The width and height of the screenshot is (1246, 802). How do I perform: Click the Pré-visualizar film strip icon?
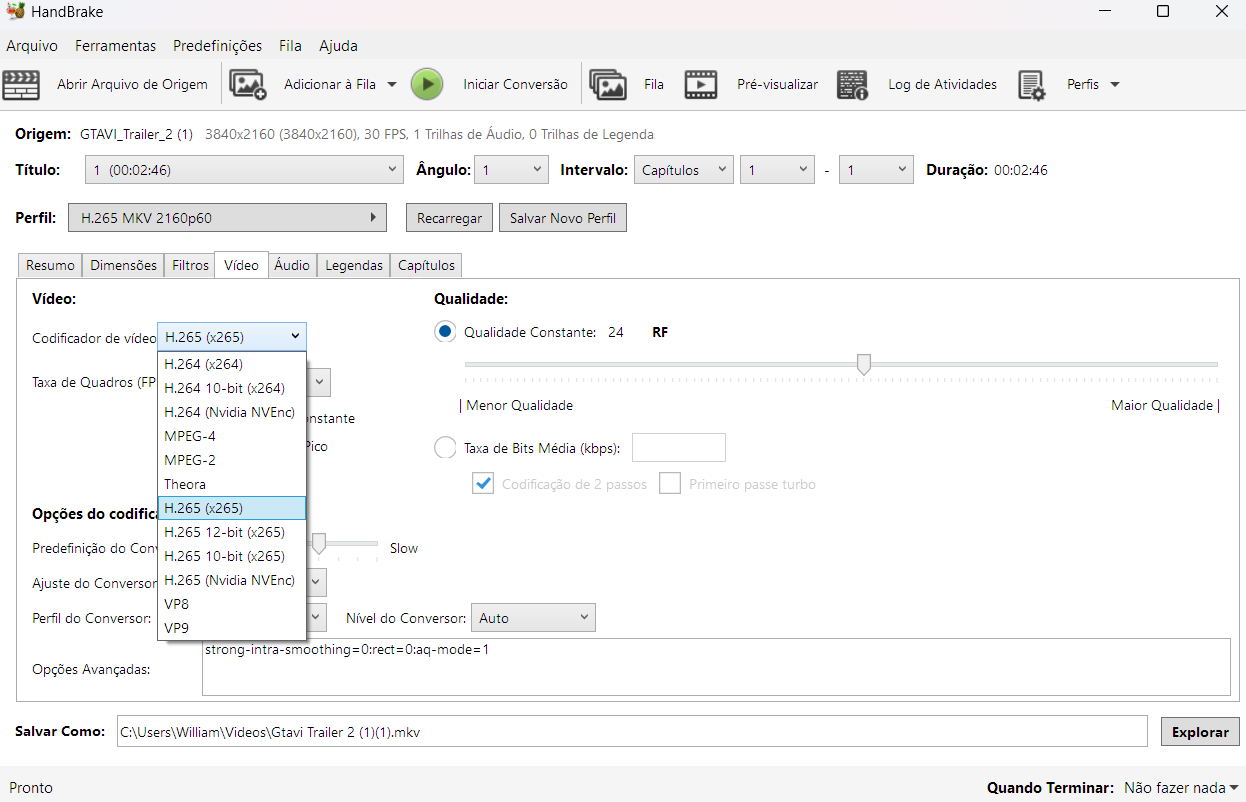pos(701,85)
